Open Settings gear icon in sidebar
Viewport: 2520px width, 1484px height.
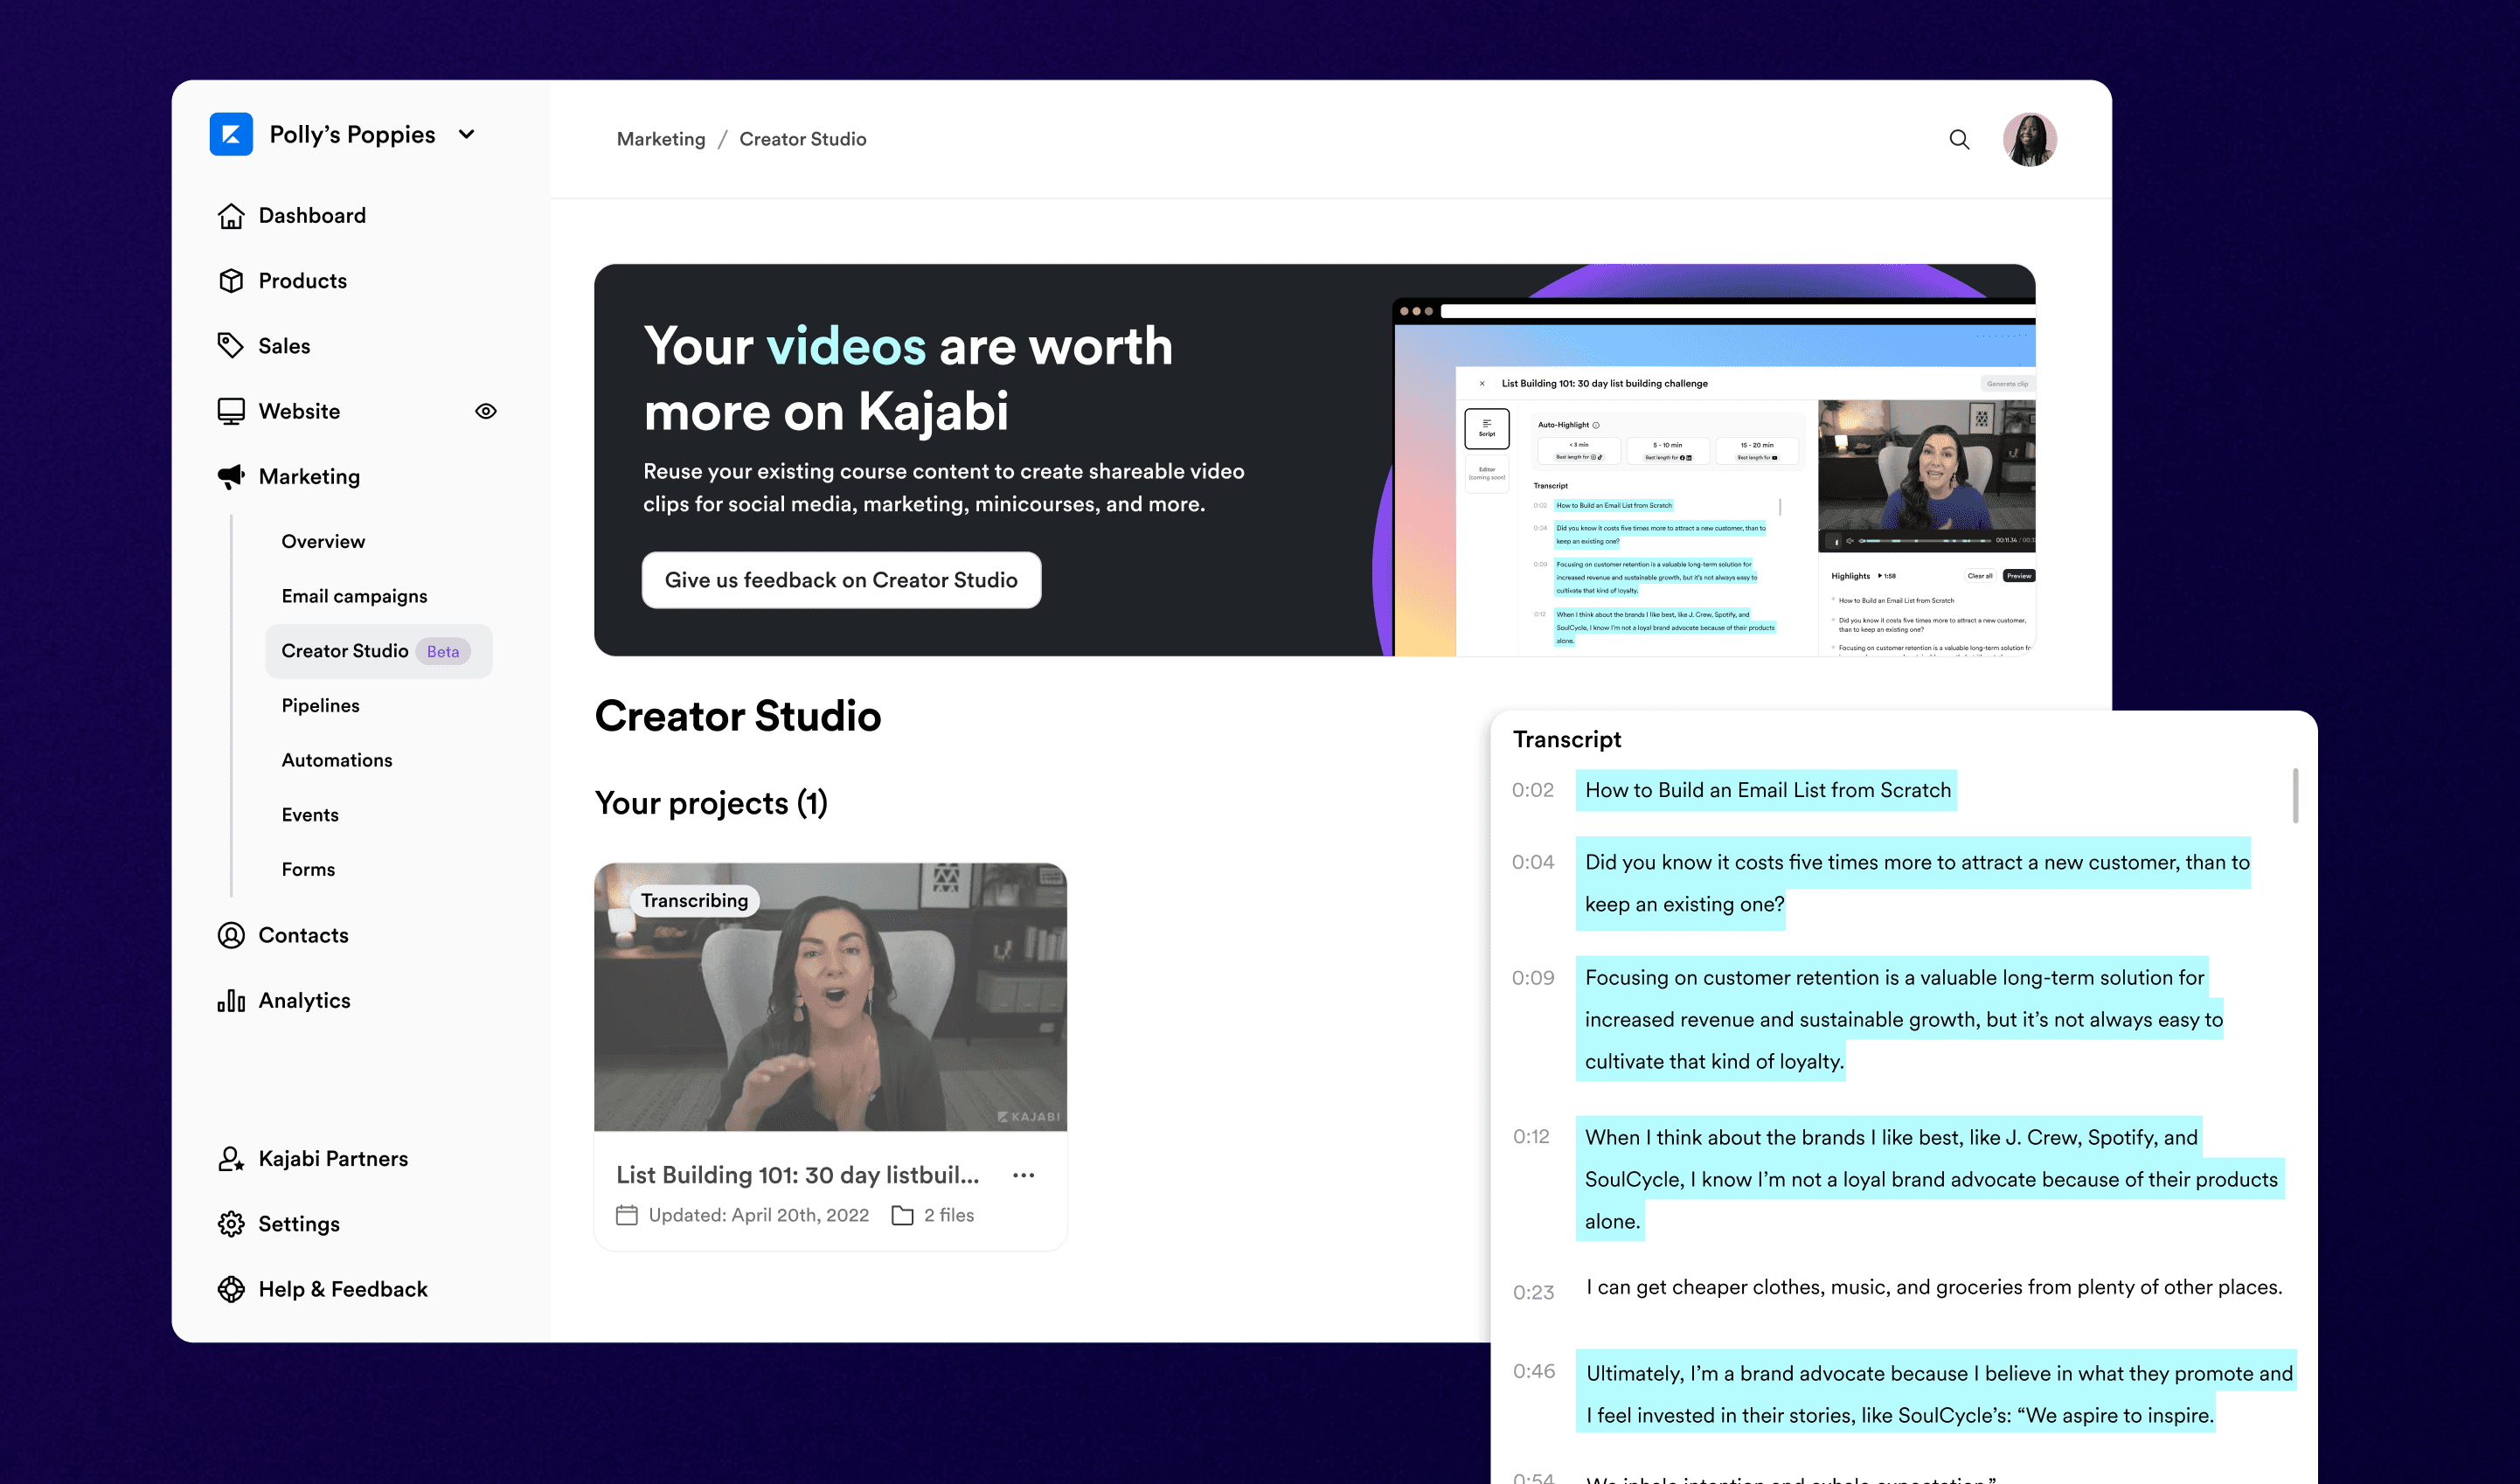(x=231, y=1224)
